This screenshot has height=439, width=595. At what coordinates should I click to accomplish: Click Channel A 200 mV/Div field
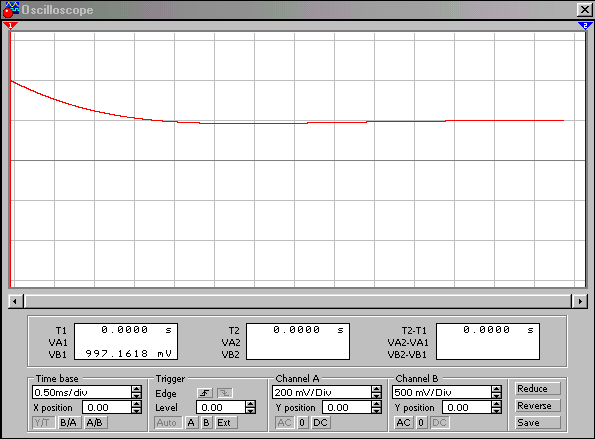[x=322, y=392]
